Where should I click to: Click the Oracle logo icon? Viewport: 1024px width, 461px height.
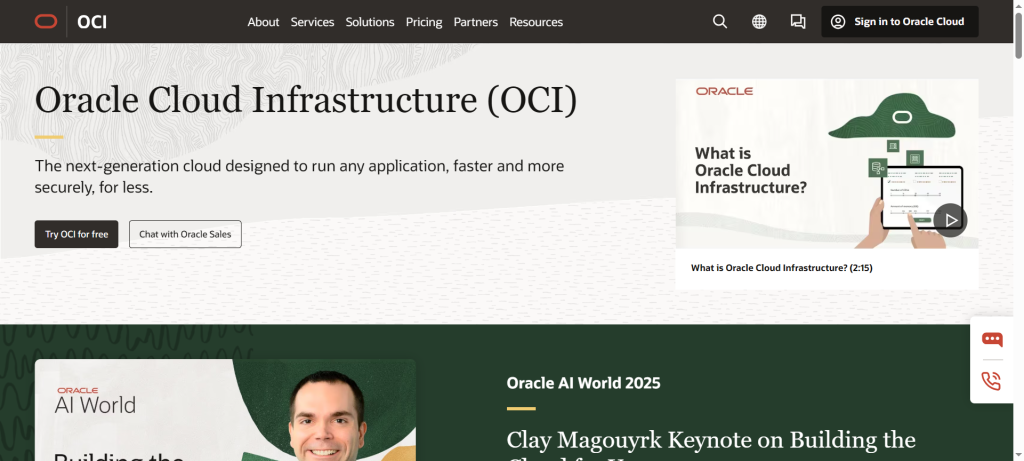tap(46, 22)
